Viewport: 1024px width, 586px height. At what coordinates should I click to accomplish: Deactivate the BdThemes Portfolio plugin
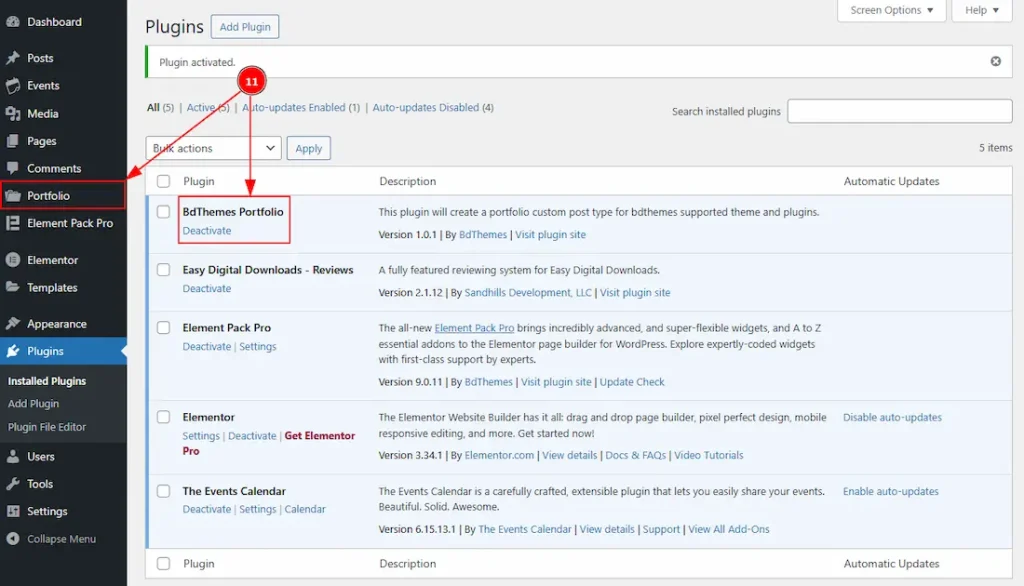[x=206, y=231]
